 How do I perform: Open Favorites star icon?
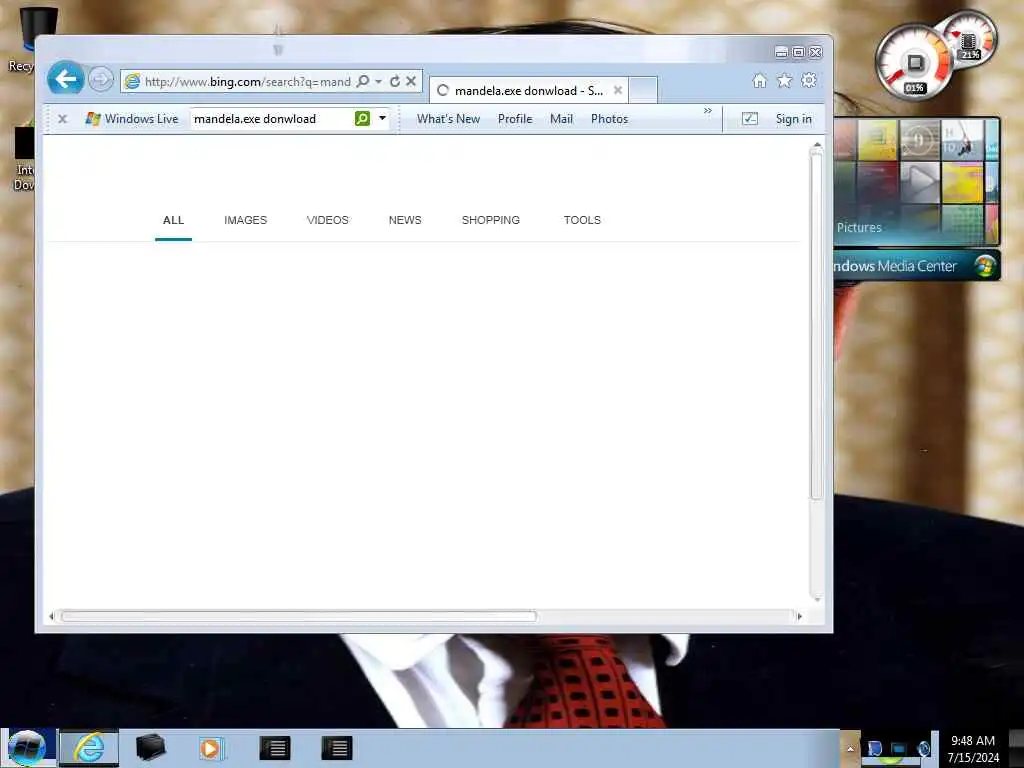click(x=784, y=80)
